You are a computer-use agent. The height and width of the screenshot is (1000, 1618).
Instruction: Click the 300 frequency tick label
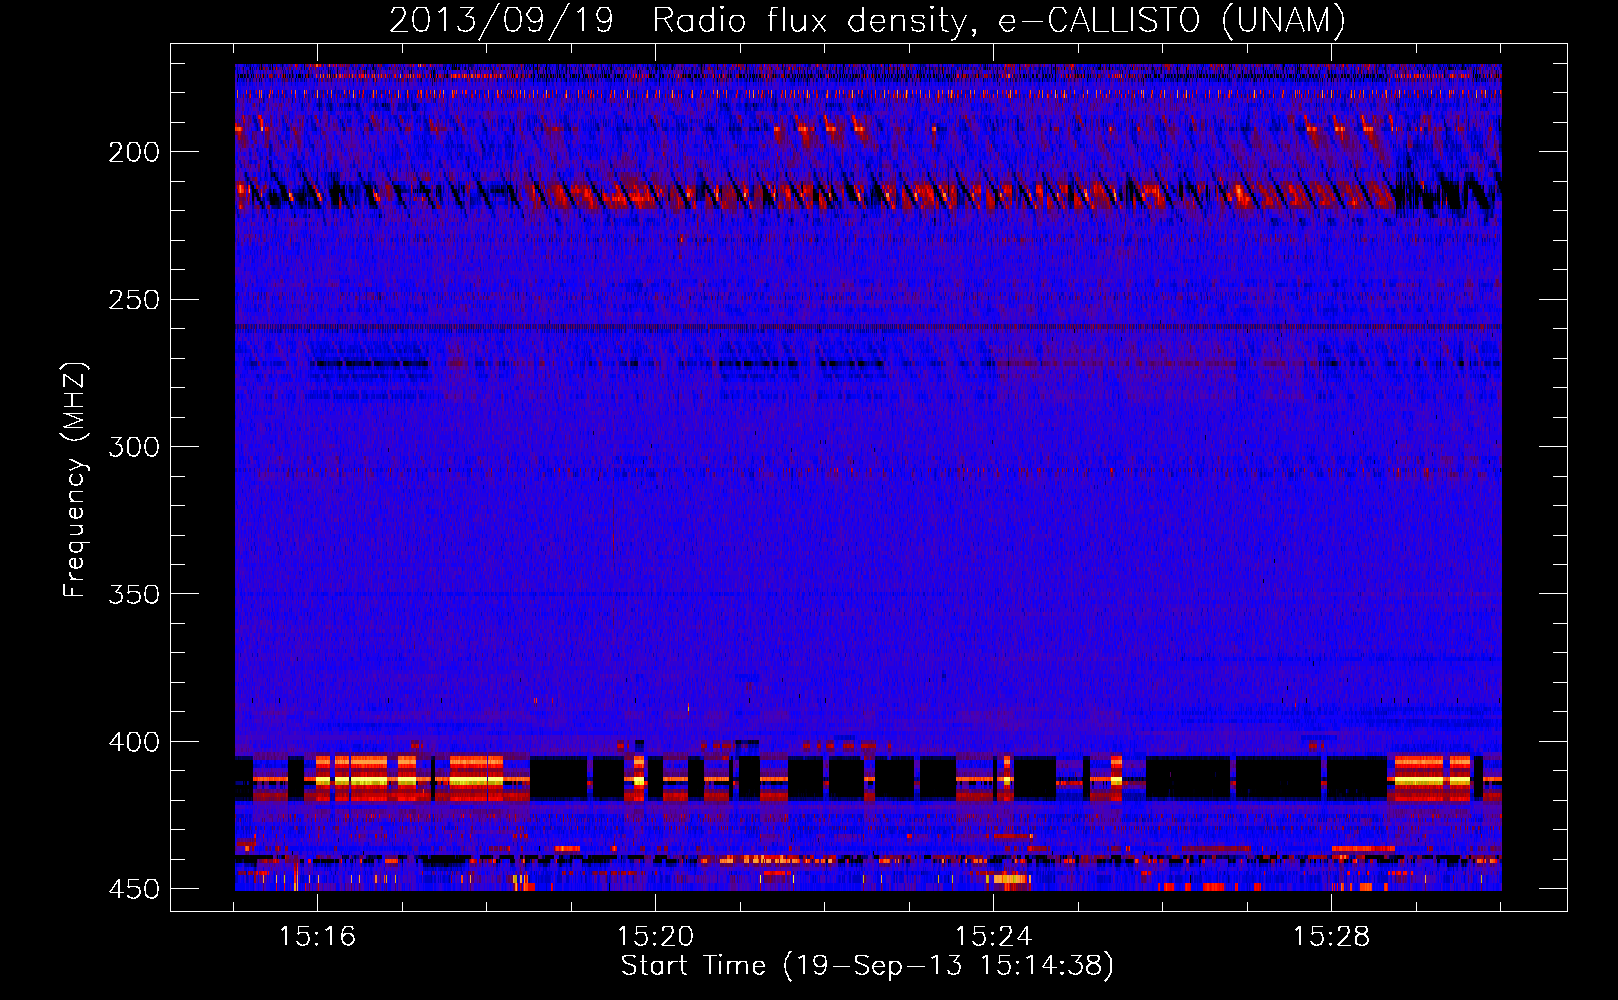coord(134,447)
